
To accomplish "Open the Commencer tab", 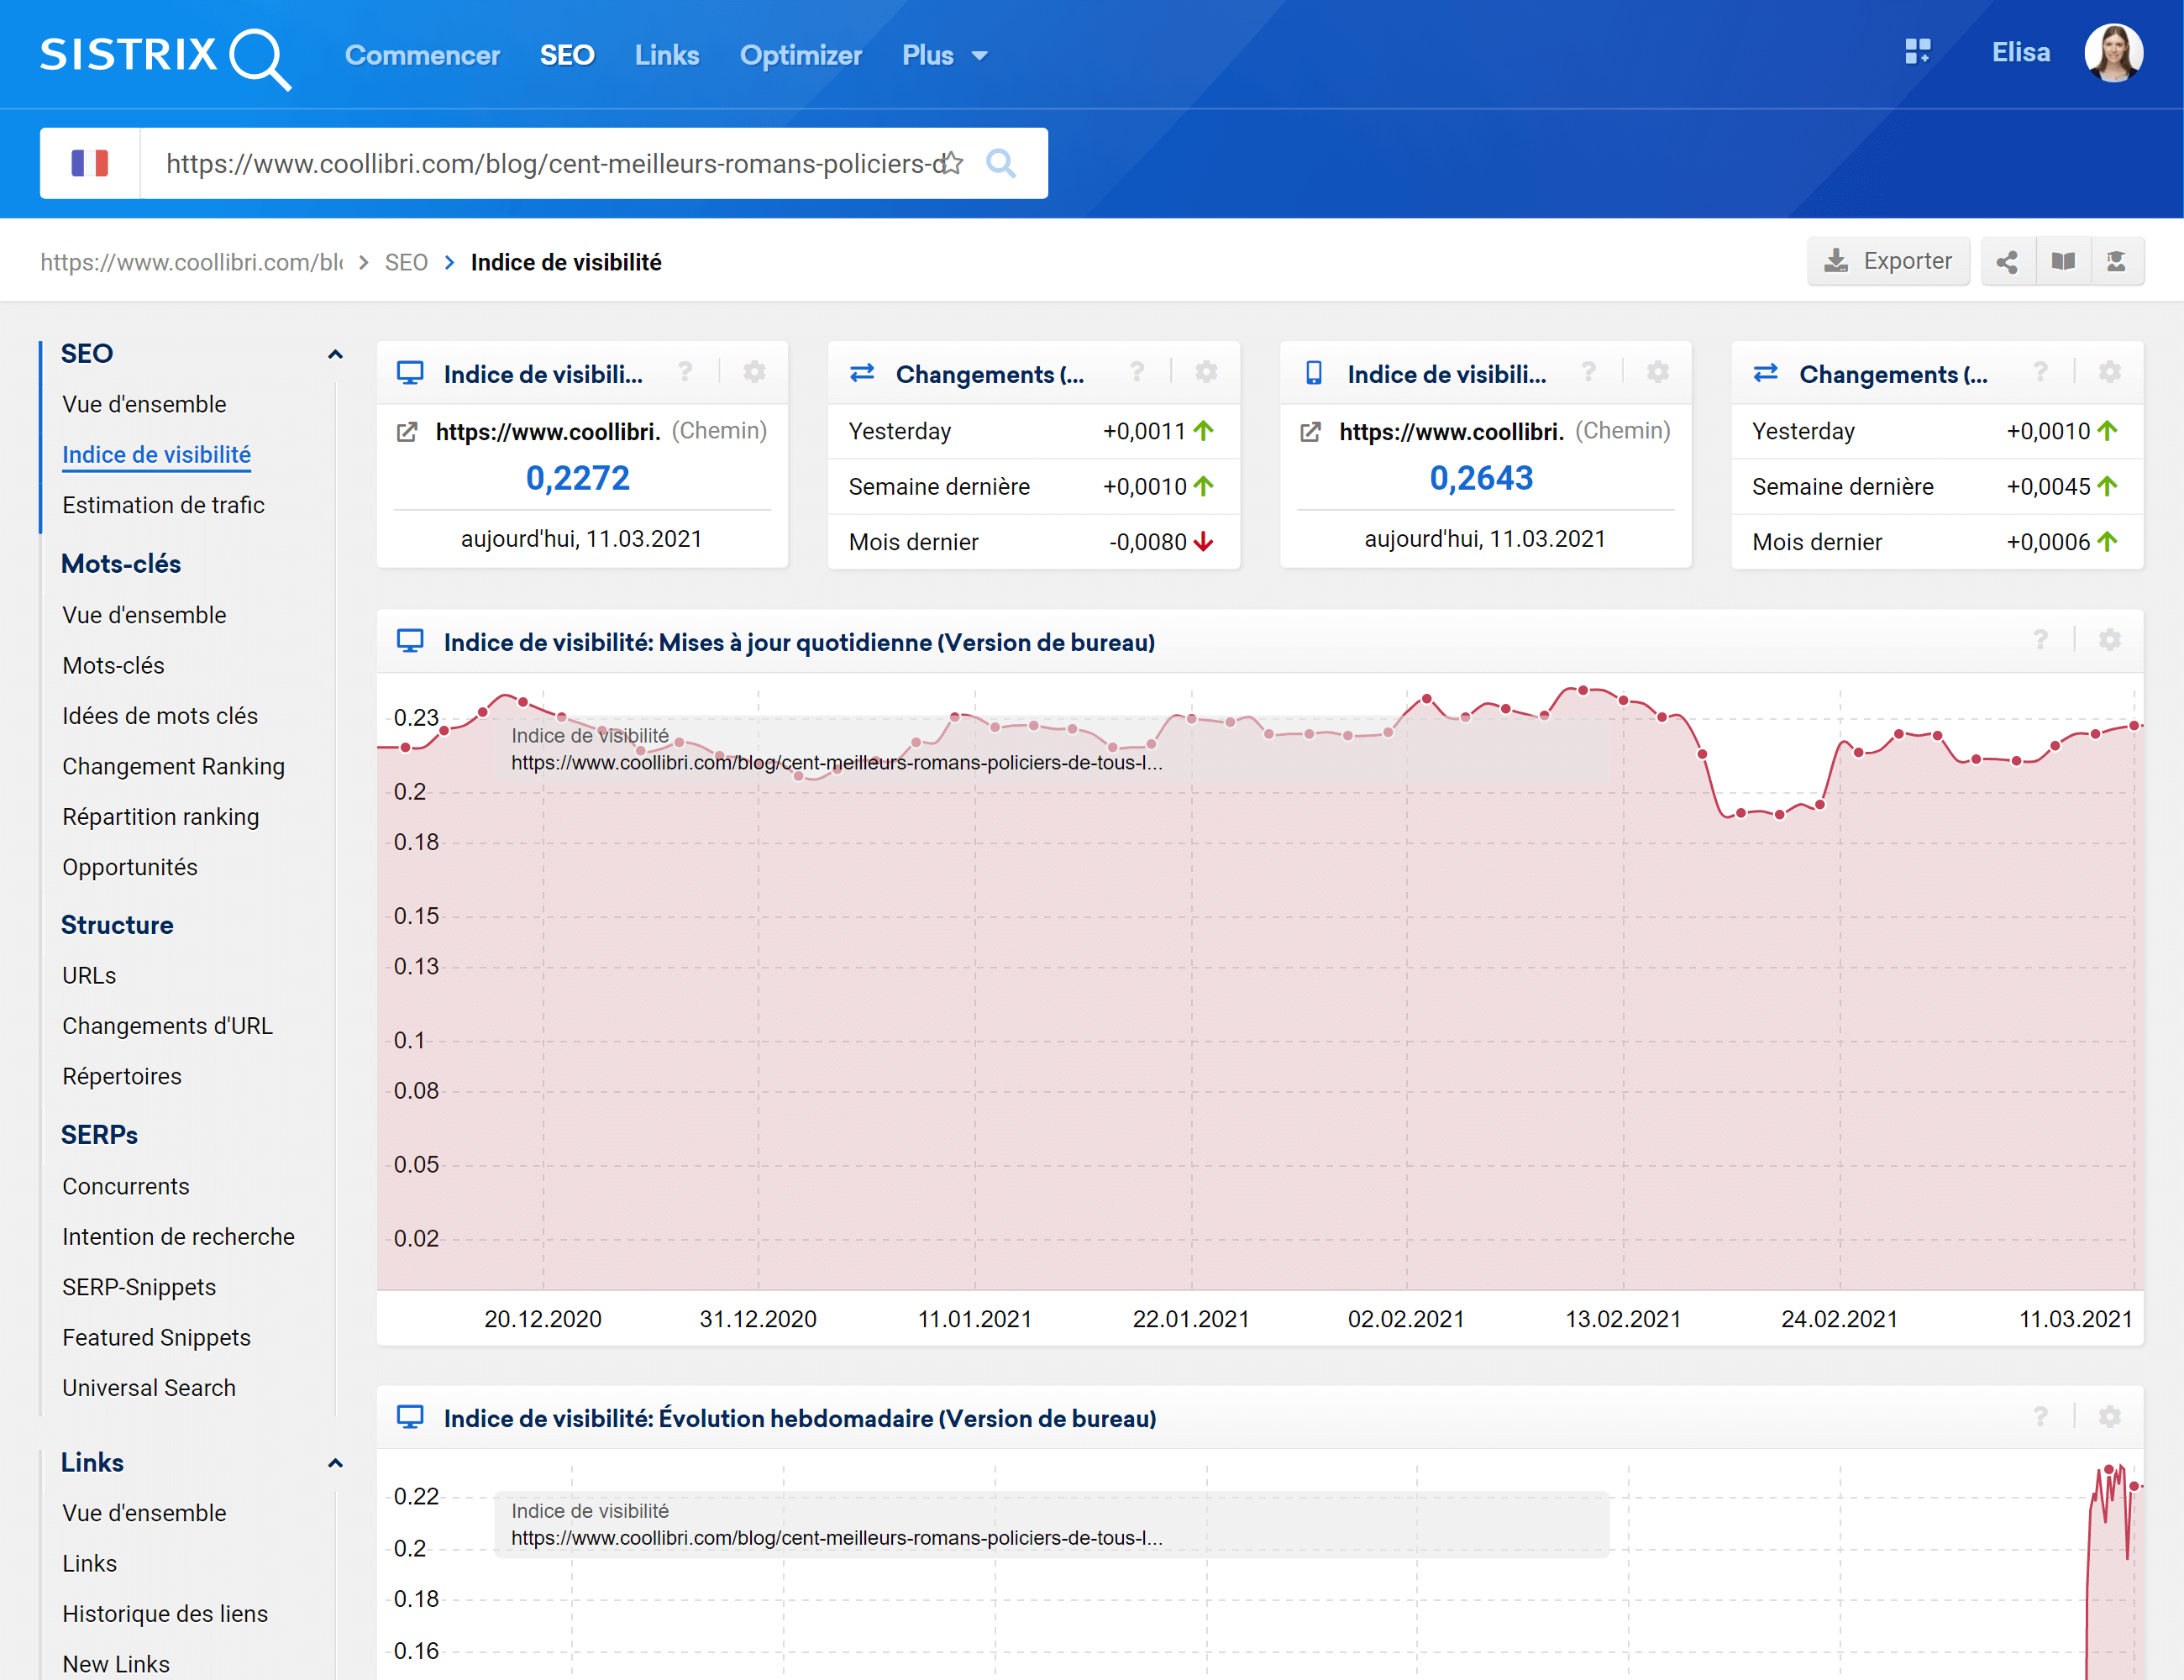I will pos(422,56).
